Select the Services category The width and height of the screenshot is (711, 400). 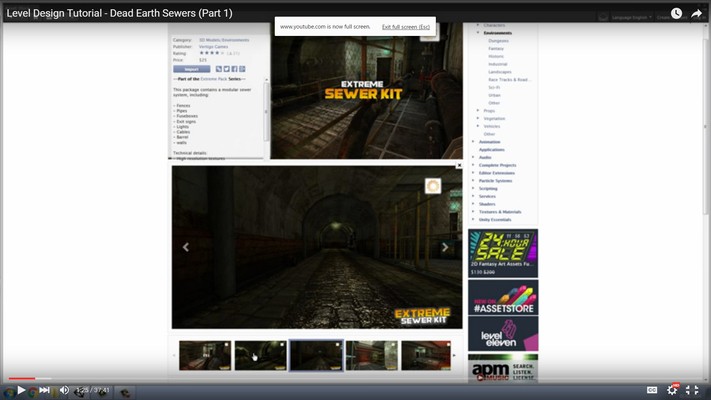pyautogui.click(x=487, y=196)
